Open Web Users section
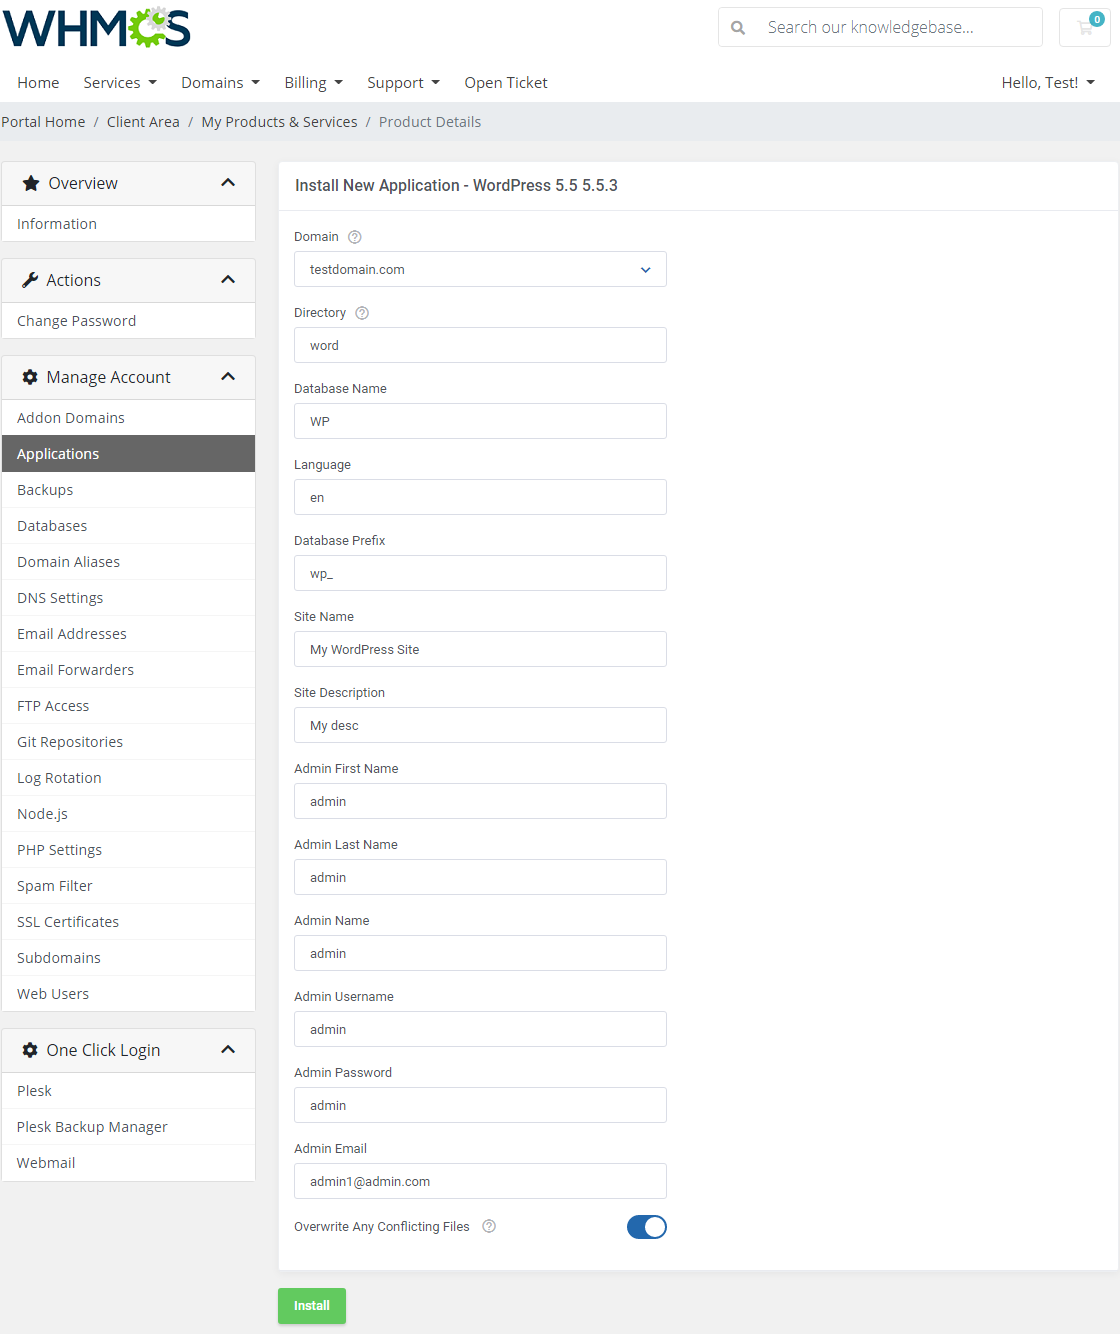The width and height of the screenshot is (1120, 1334). 128,994
